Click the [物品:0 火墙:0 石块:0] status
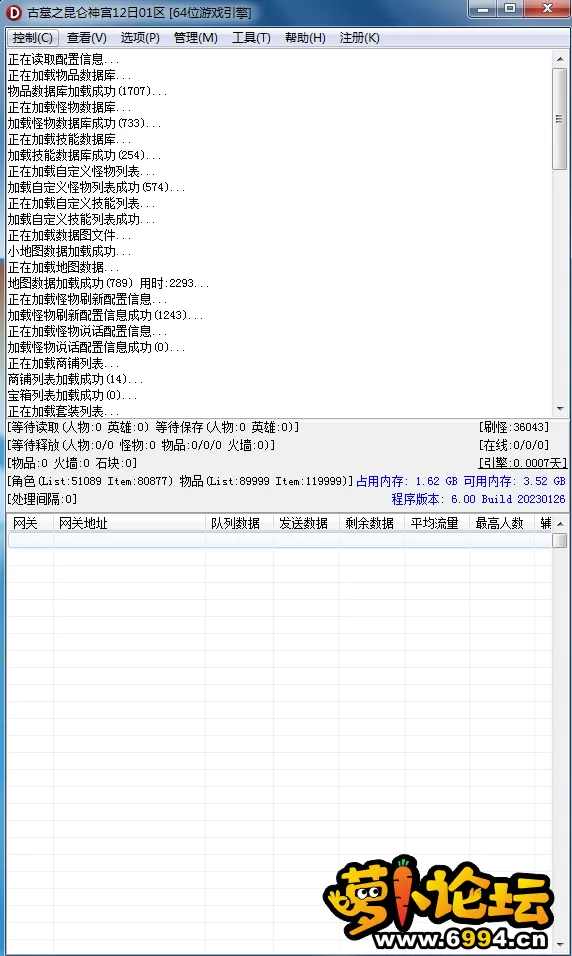572x956 pixels. 73,463
